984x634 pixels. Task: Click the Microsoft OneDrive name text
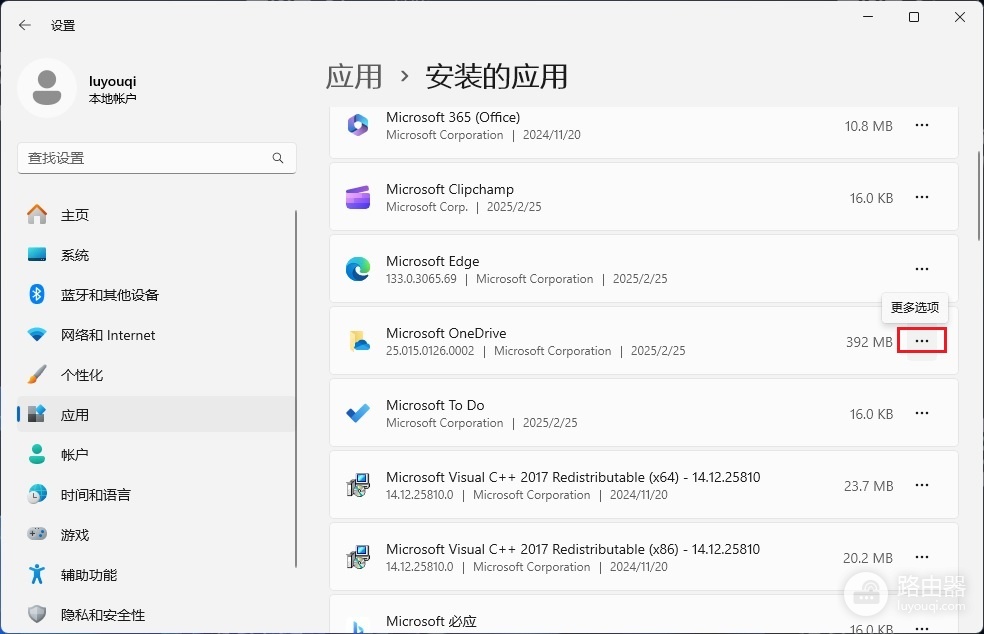[446, 333]
